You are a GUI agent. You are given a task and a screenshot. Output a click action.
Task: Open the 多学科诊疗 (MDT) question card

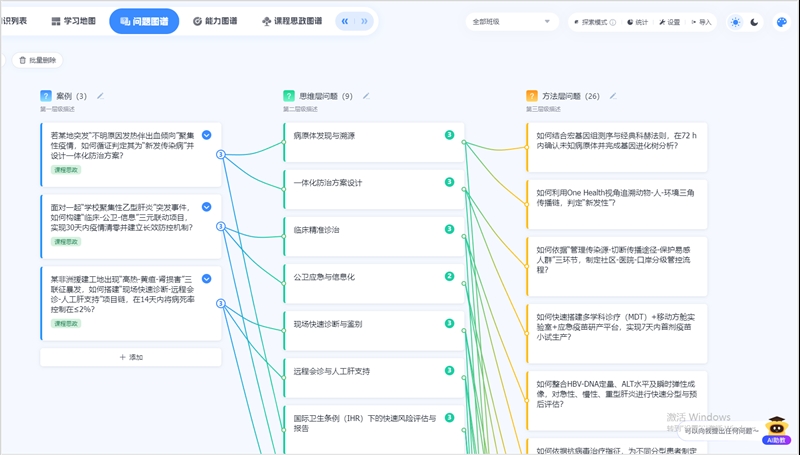(x=617, y=334)
